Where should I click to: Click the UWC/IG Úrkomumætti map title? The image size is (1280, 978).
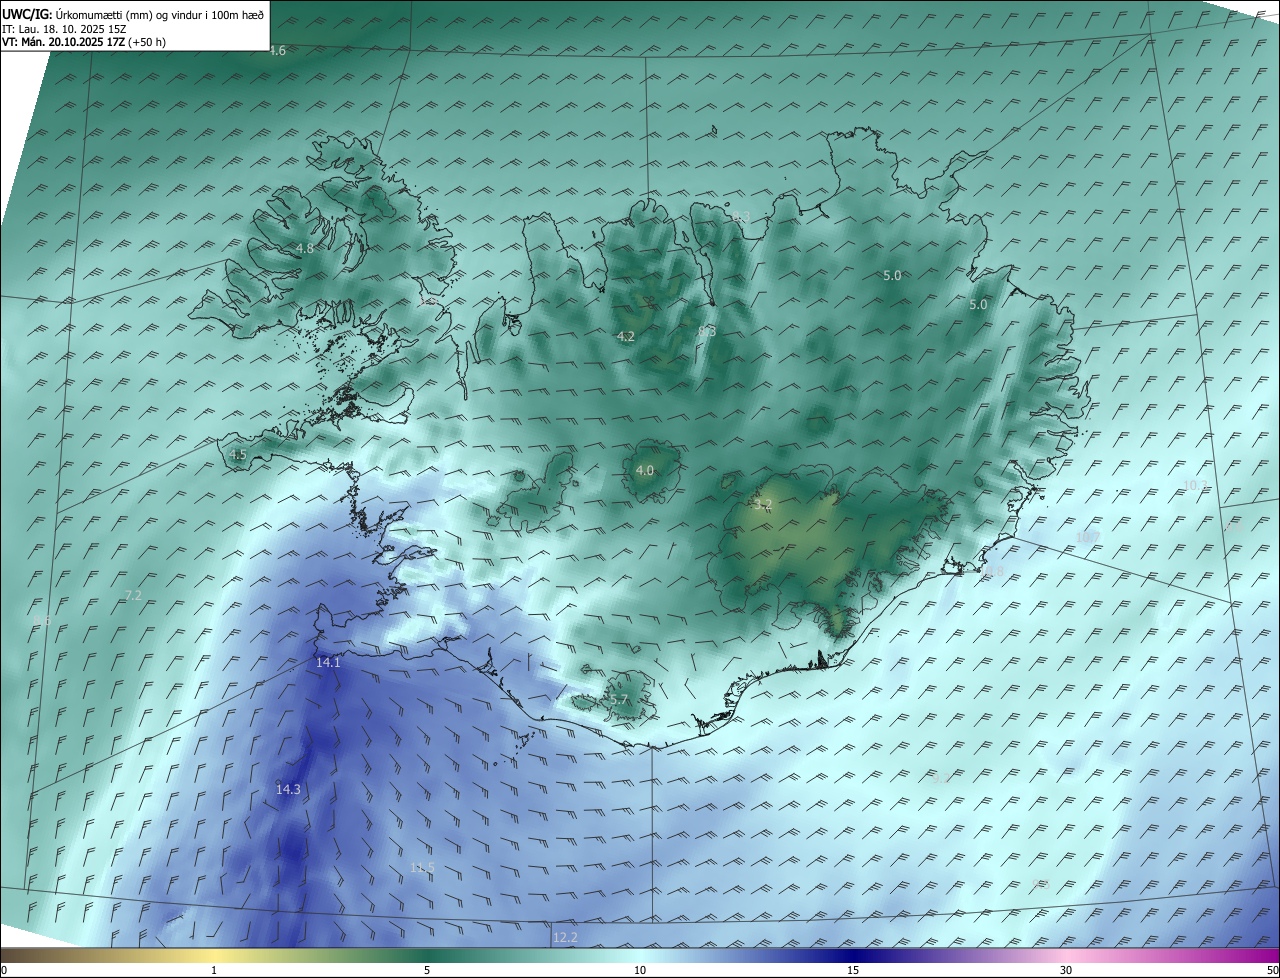[133, 14]
